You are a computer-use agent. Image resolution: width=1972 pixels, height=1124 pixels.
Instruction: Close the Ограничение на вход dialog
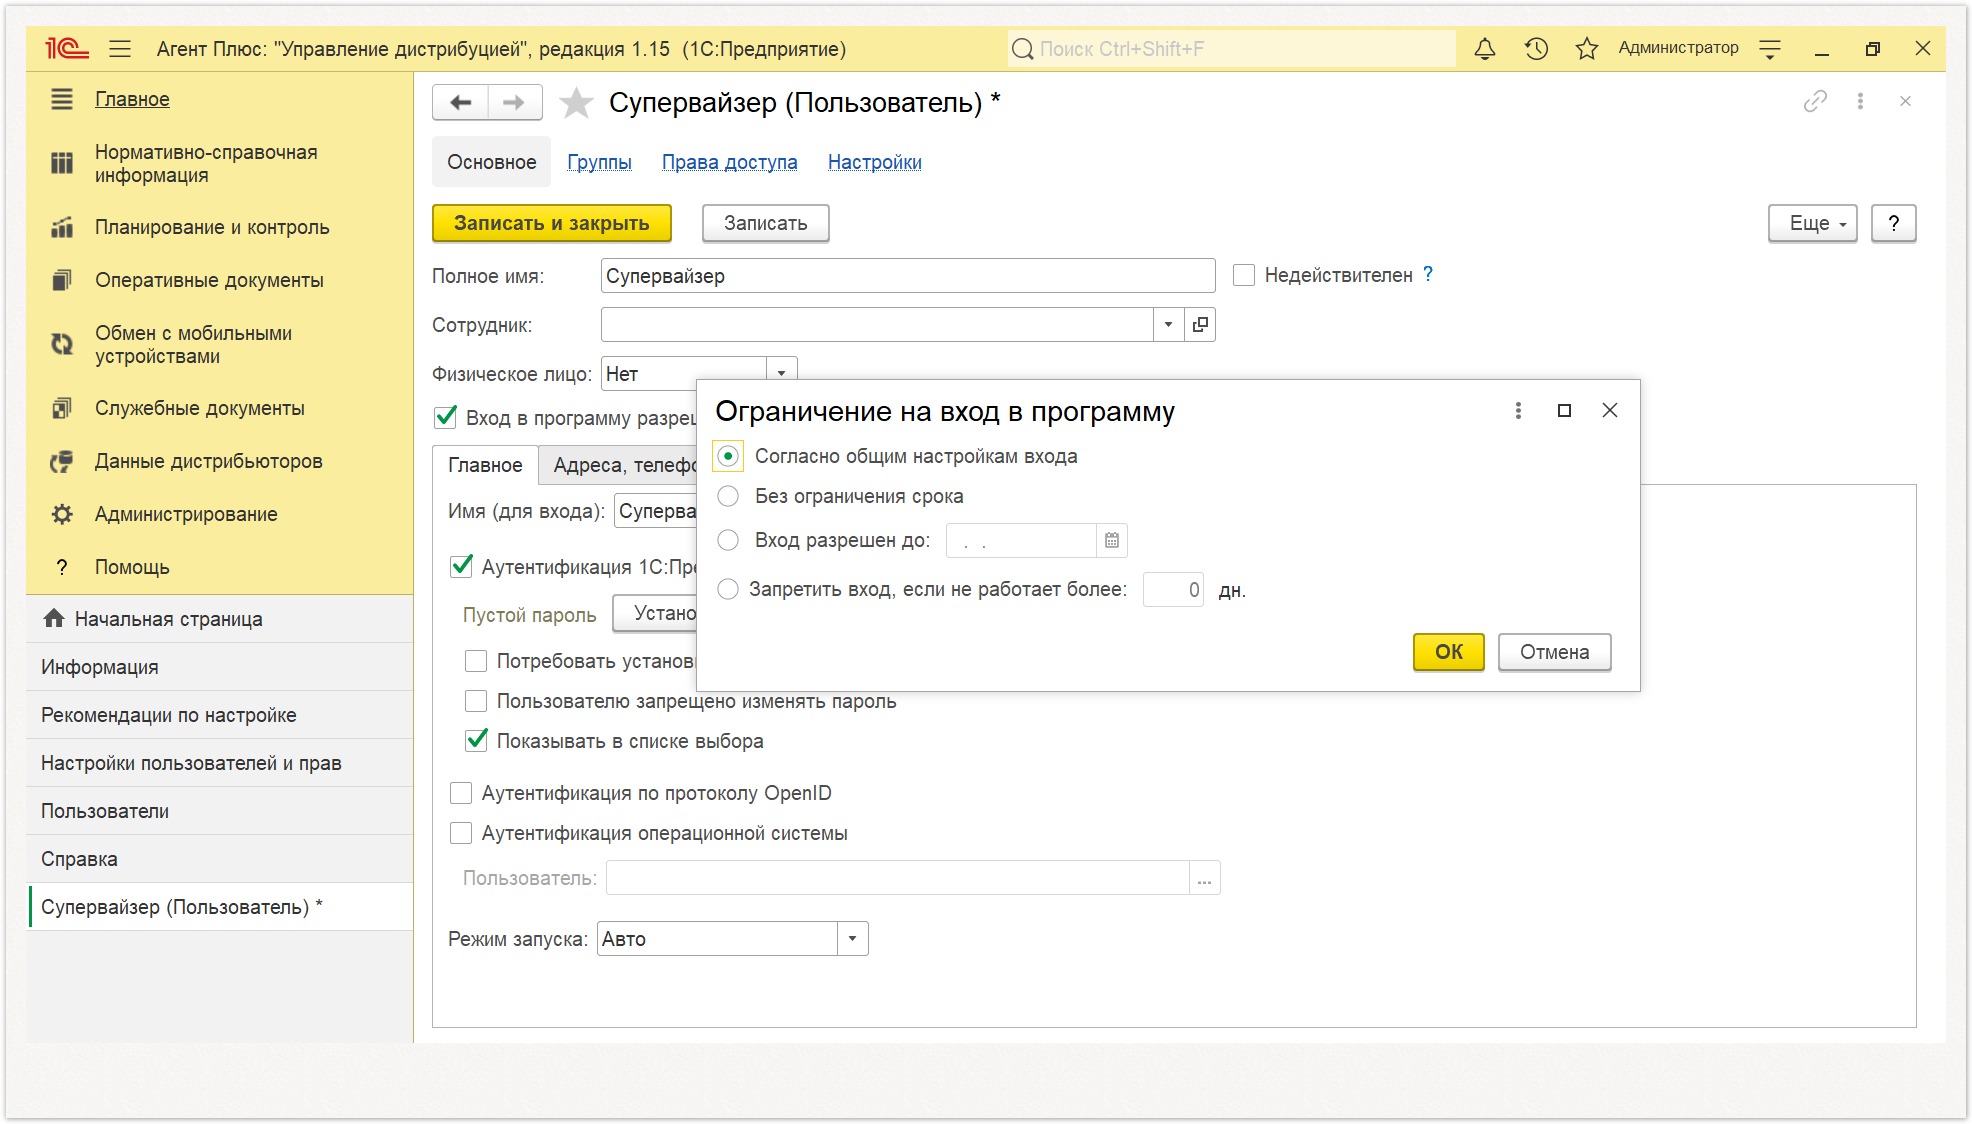click(1610, 410)
